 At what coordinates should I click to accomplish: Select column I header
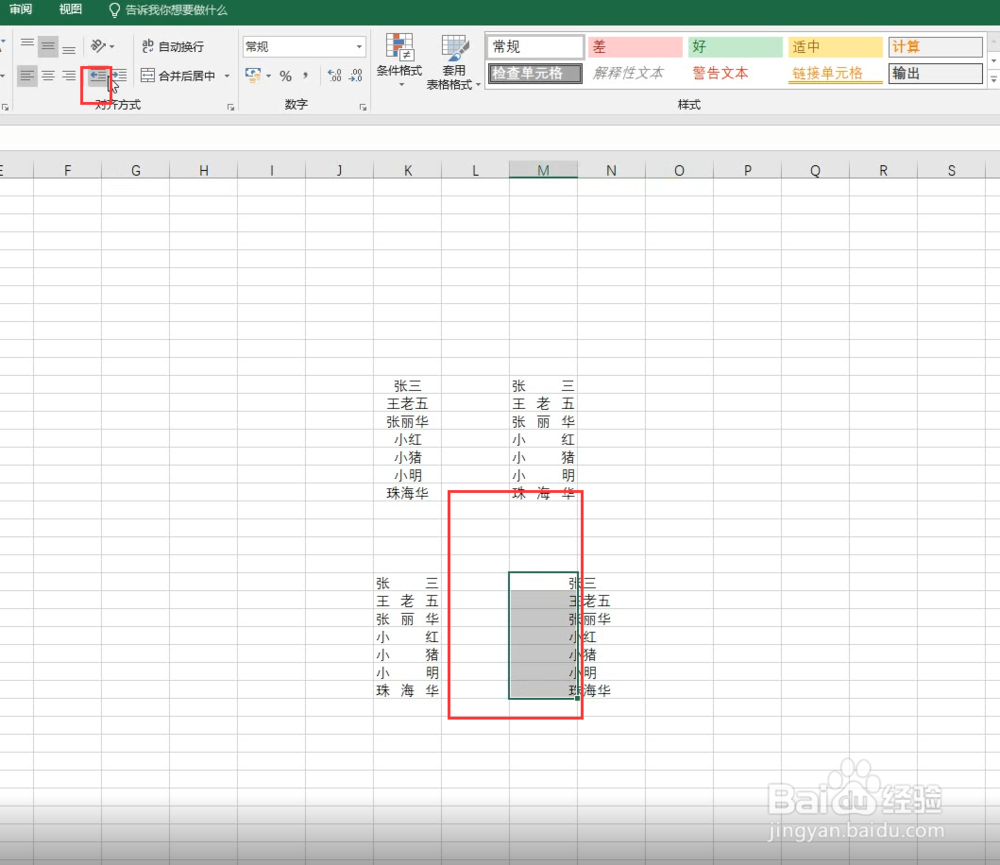click(x=272, y=170)
